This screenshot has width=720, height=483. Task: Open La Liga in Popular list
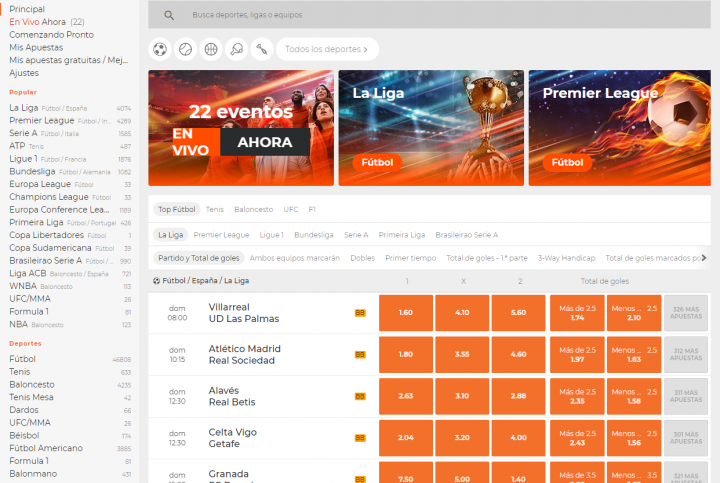[x=70, y=108]
